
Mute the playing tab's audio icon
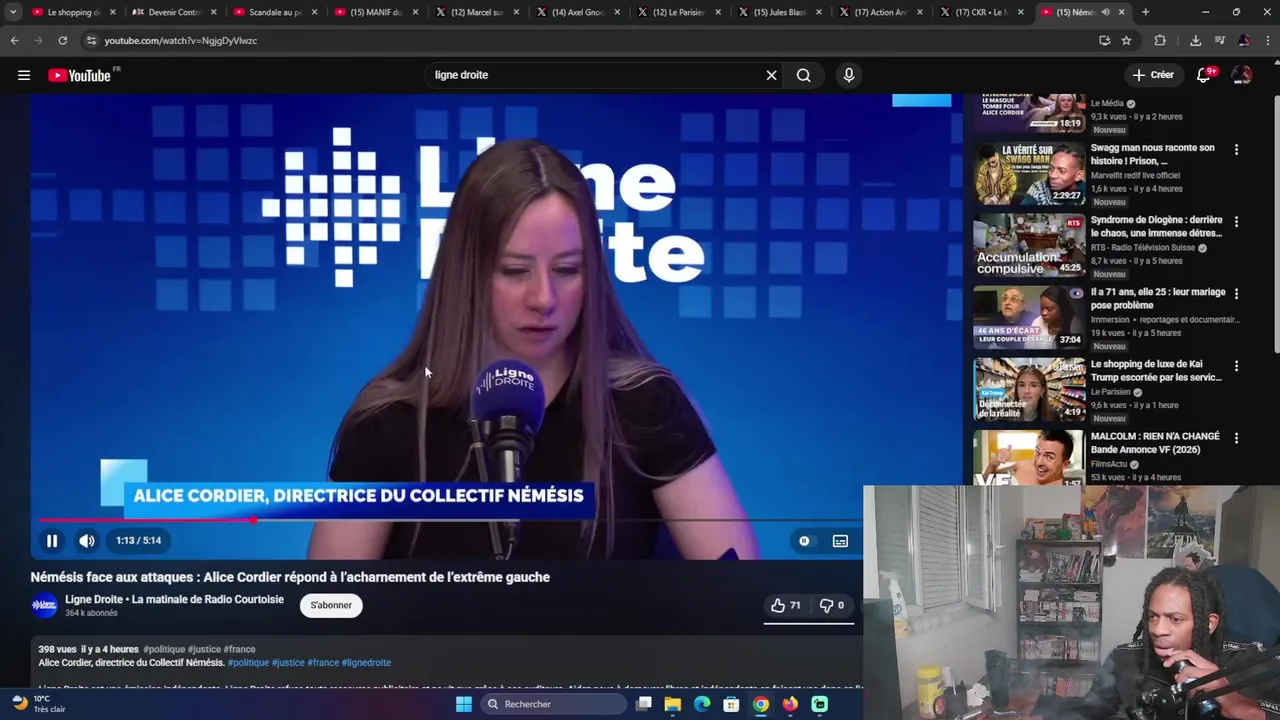point(1105,12)
